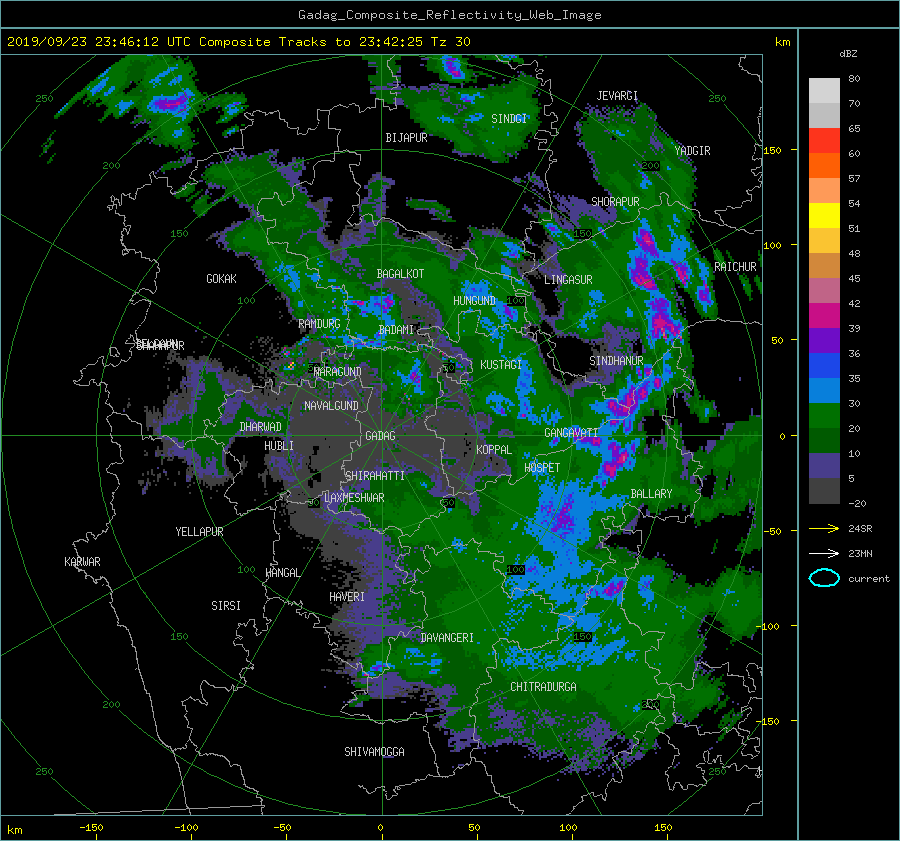Select the yellow 51-54 dBZ legend swatch
This screenshot has height=841, width=900.
pos(824,215)
